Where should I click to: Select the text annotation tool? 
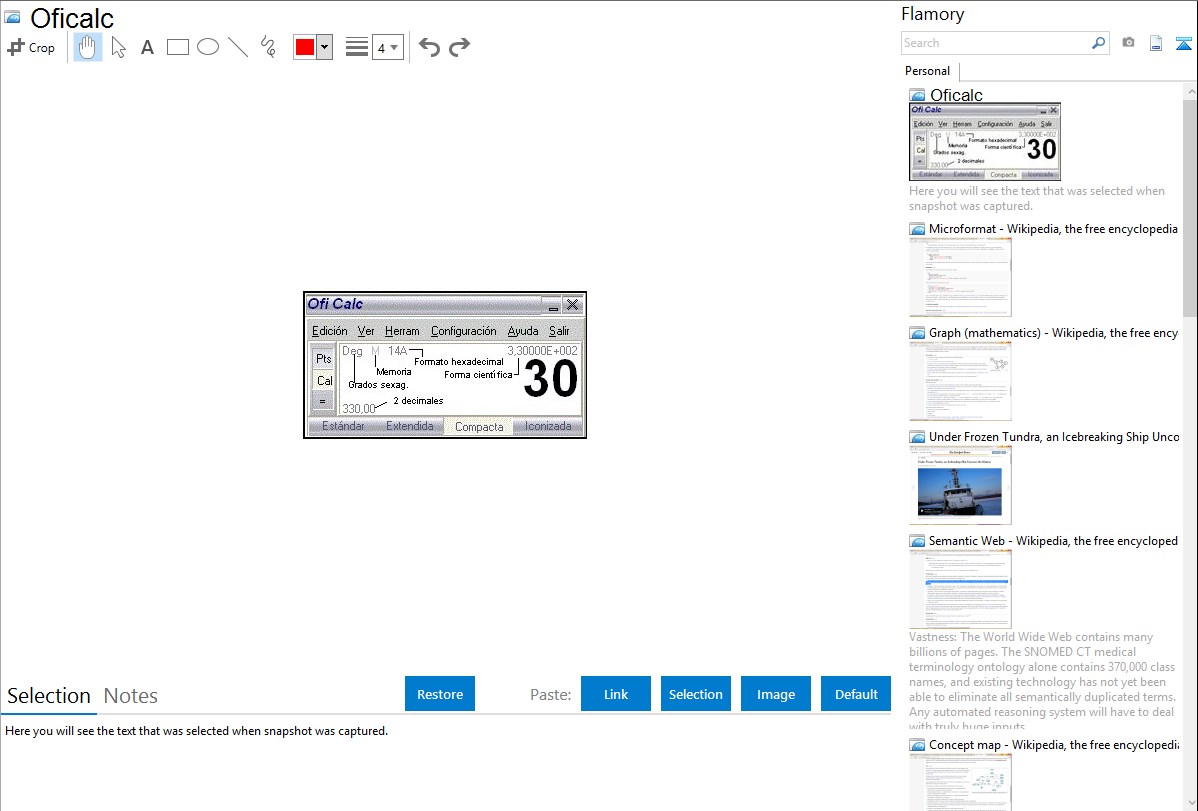click(147, 47)
